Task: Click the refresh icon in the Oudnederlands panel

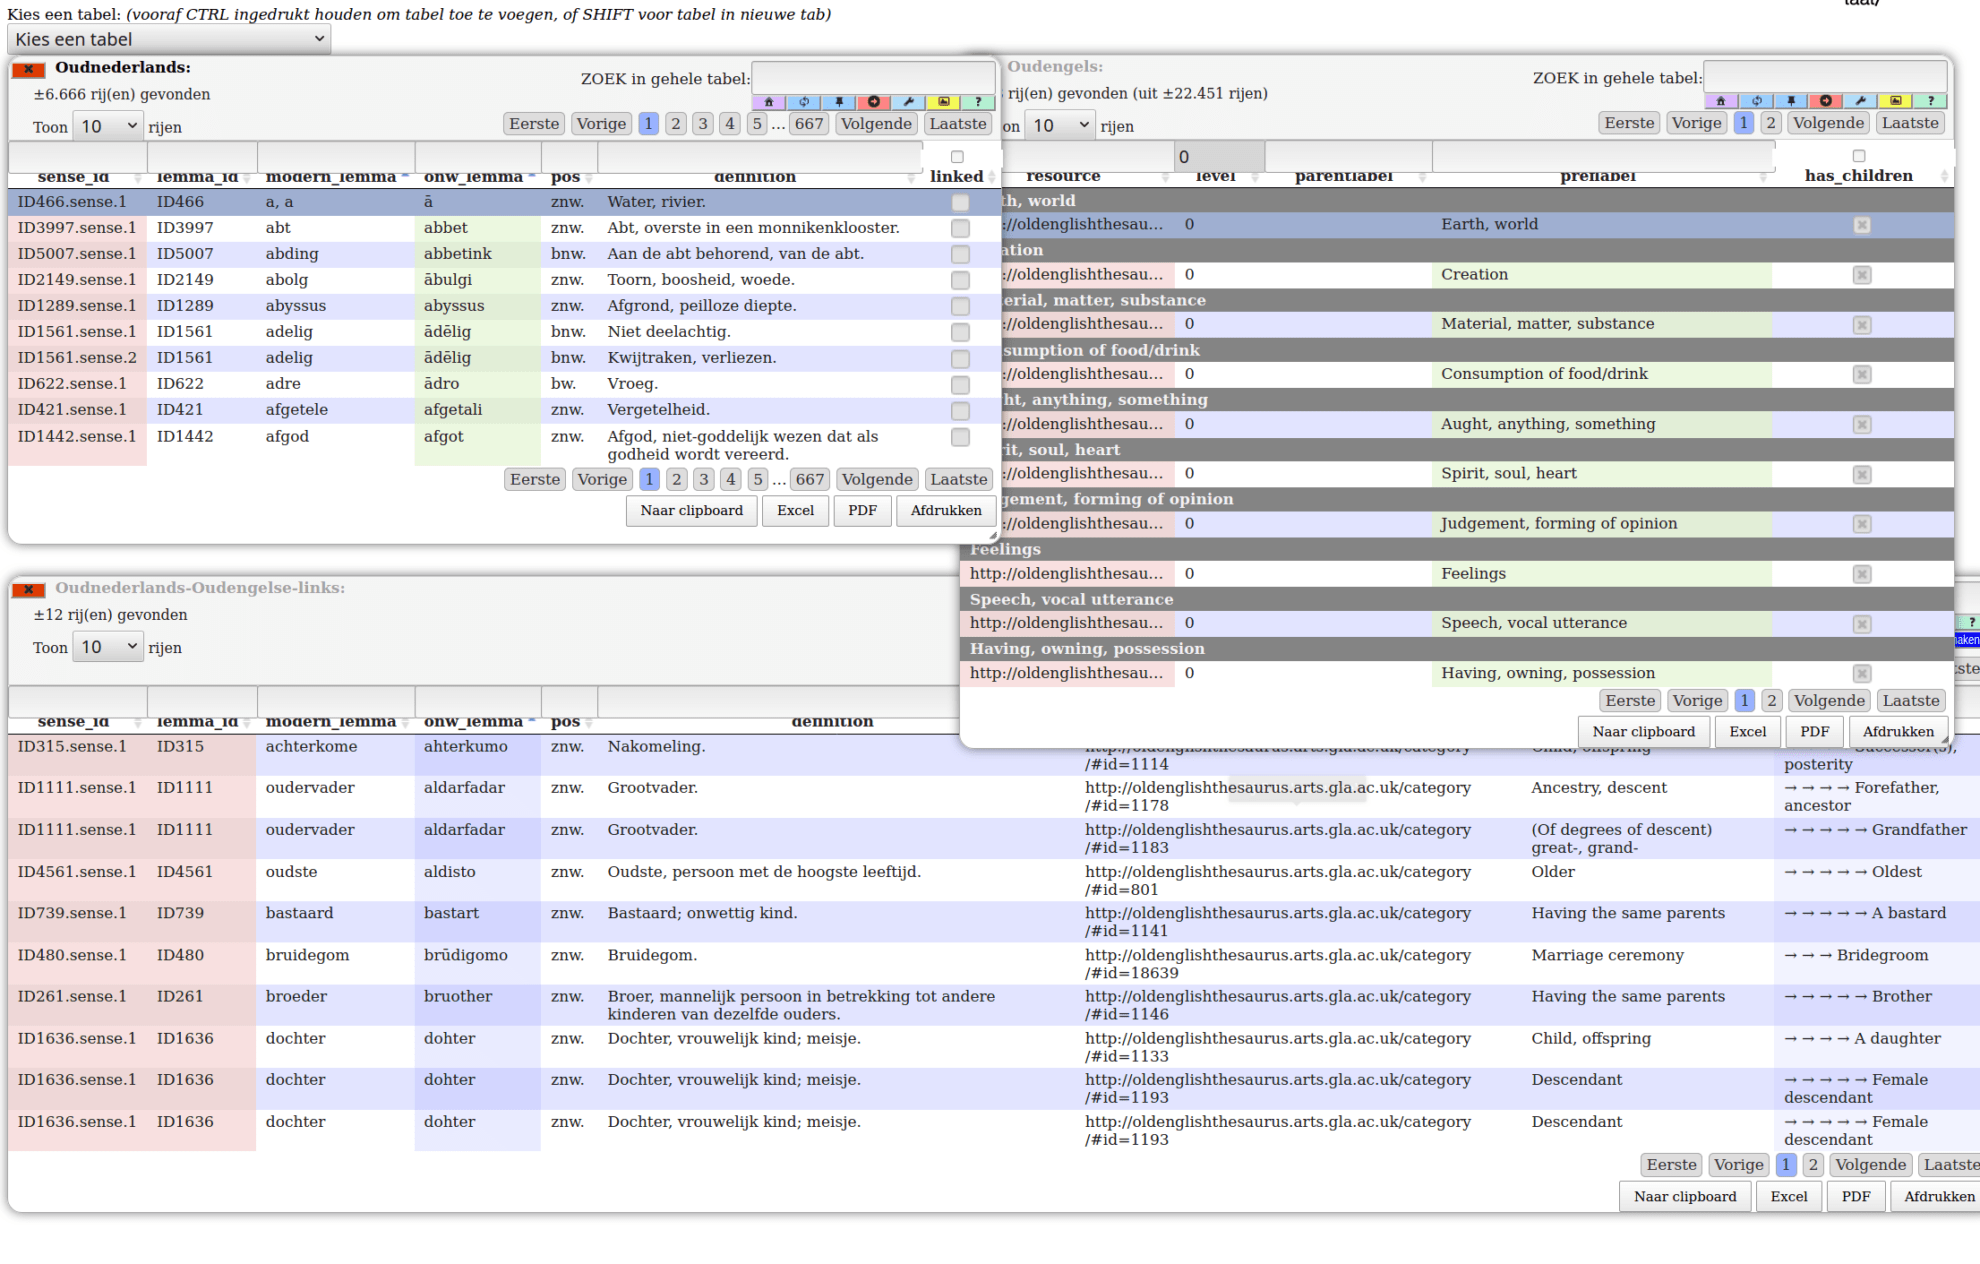Action: point(804,101)
